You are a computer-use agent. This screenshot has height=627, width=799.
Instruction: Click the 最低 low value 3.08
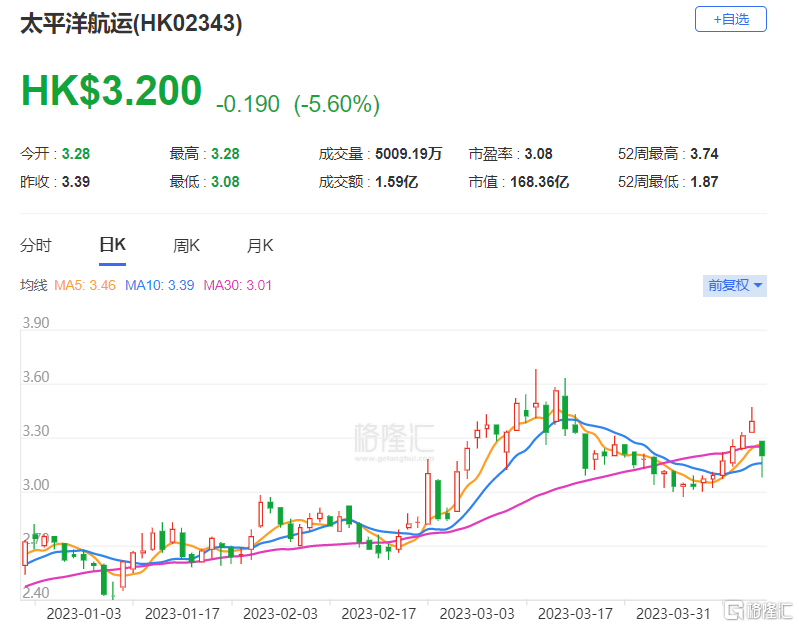tap(225, 182)
